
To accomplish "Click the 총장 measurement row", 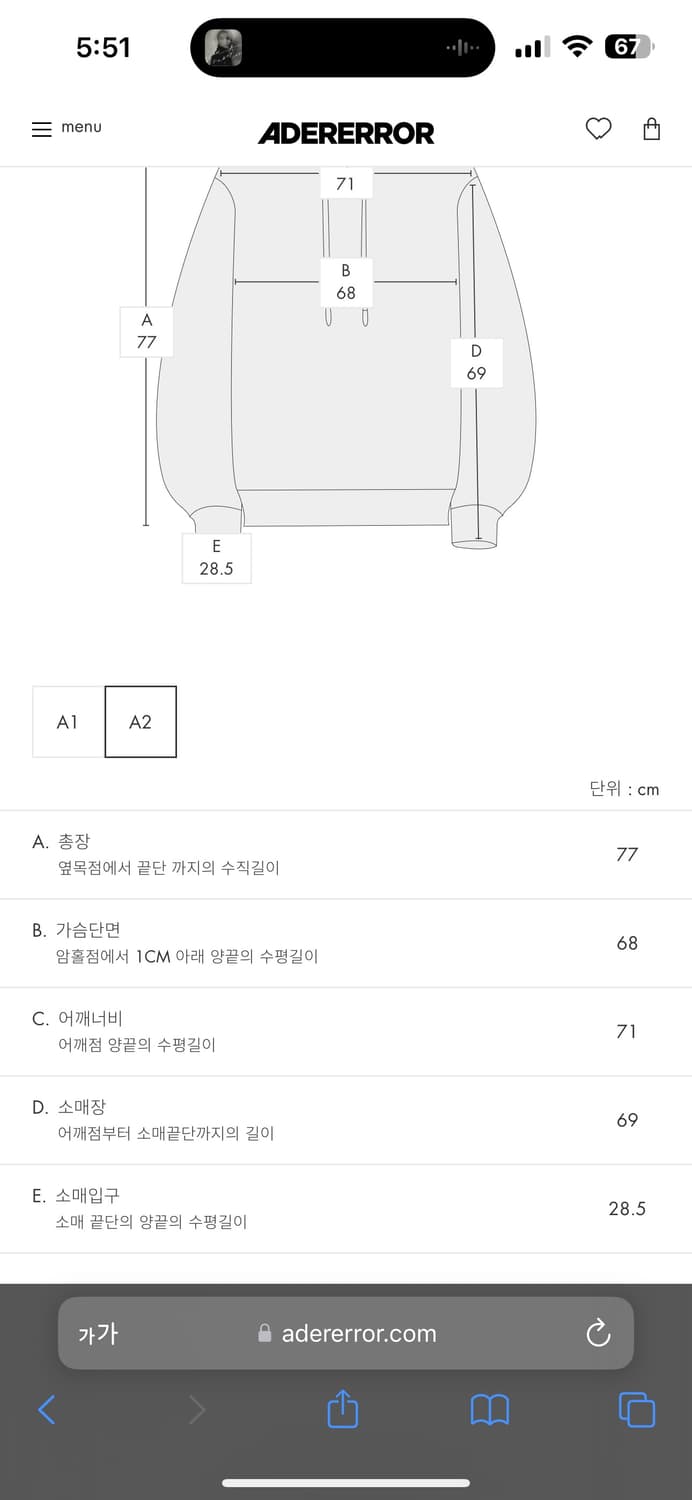I will (x=346, y=855).
